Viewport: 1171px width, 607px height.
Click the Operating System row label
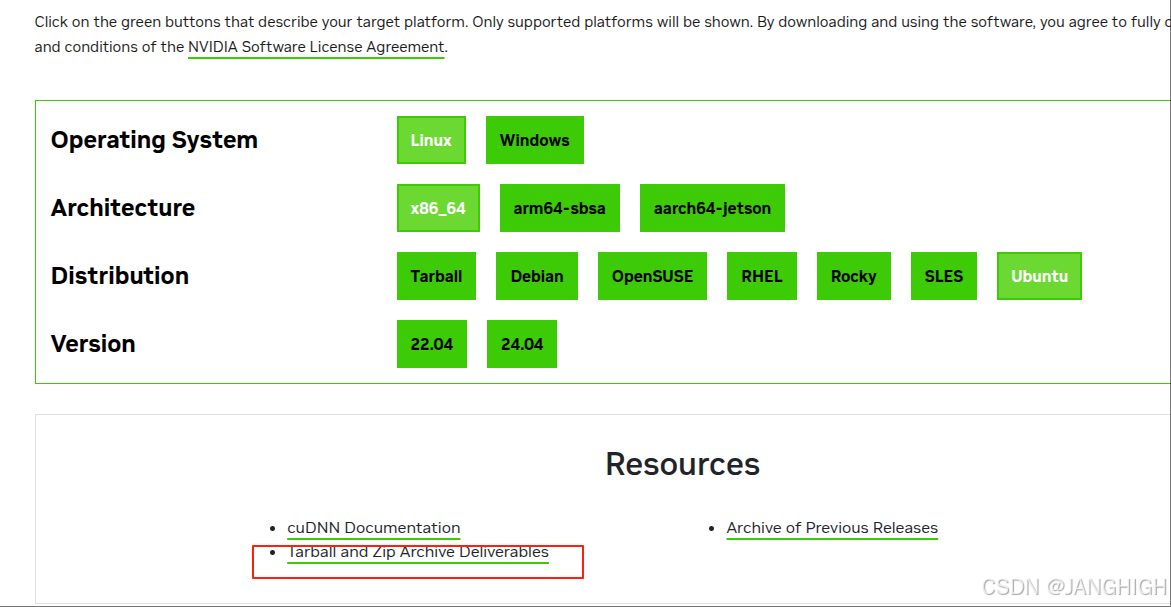click(155, 140)
